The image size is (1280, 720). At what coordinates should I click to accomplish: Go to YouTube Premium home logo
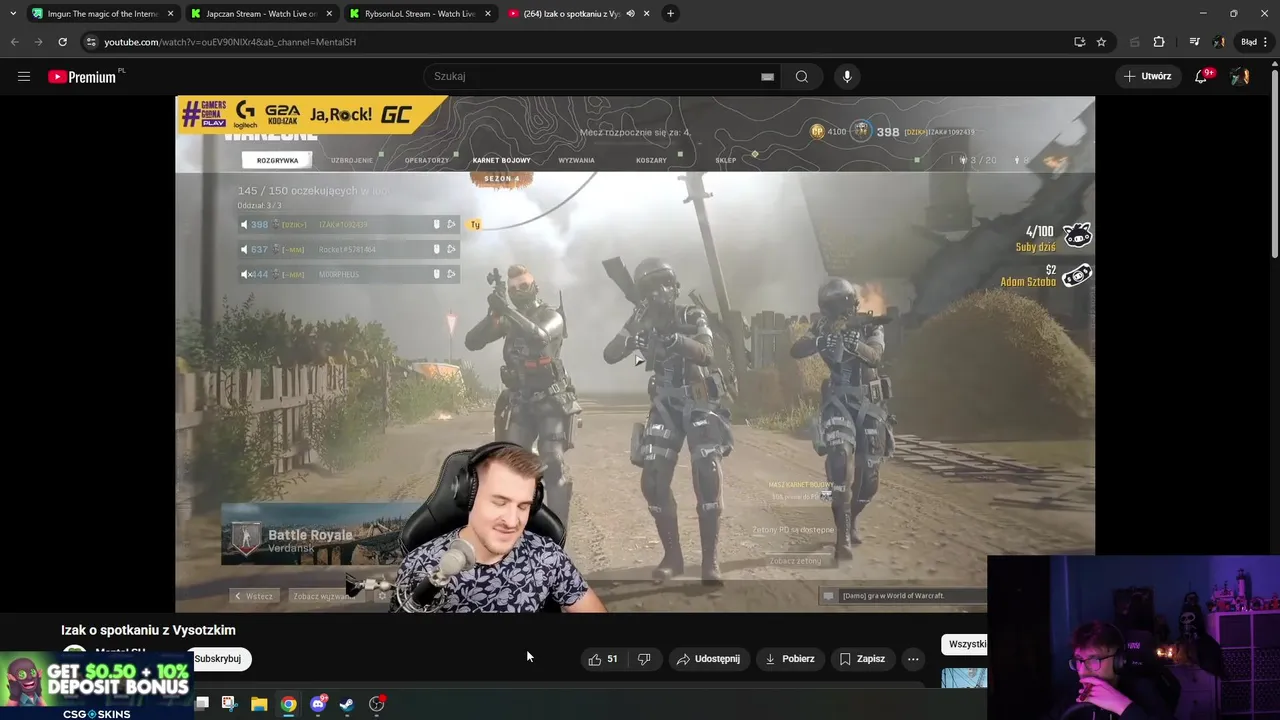click(x=82, y=77)
